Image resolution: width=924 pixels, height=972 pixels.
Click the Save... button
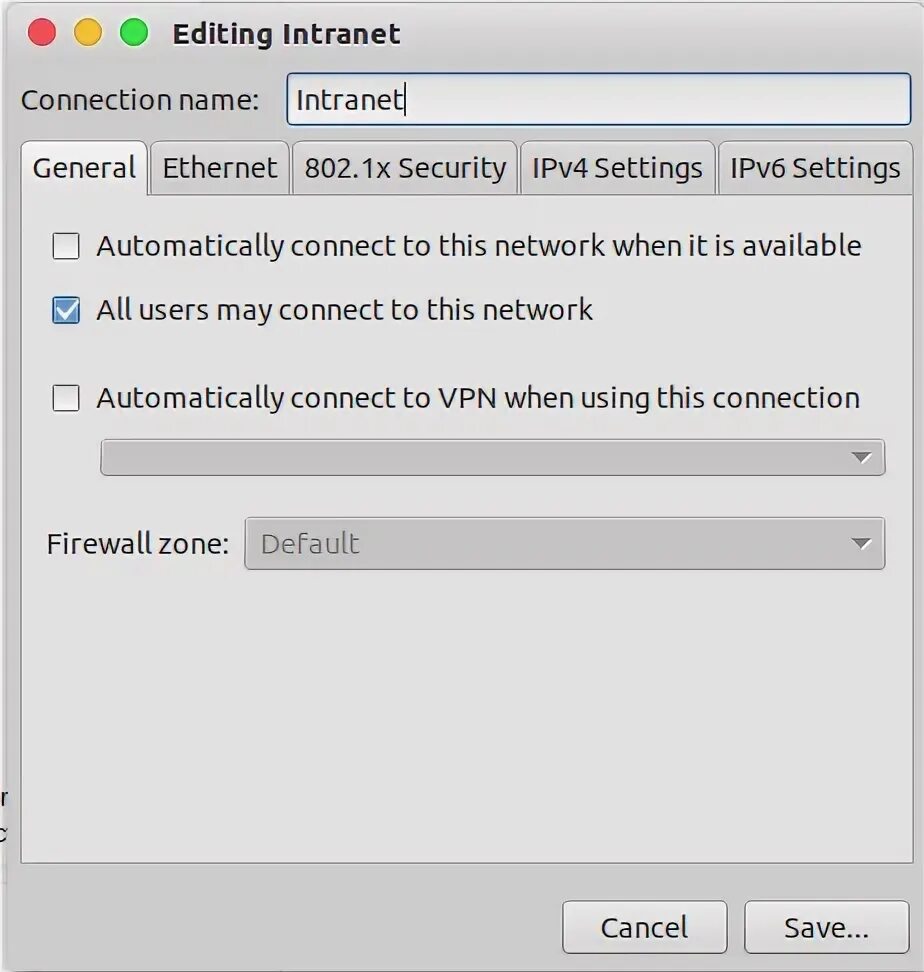tap(827, 927)
